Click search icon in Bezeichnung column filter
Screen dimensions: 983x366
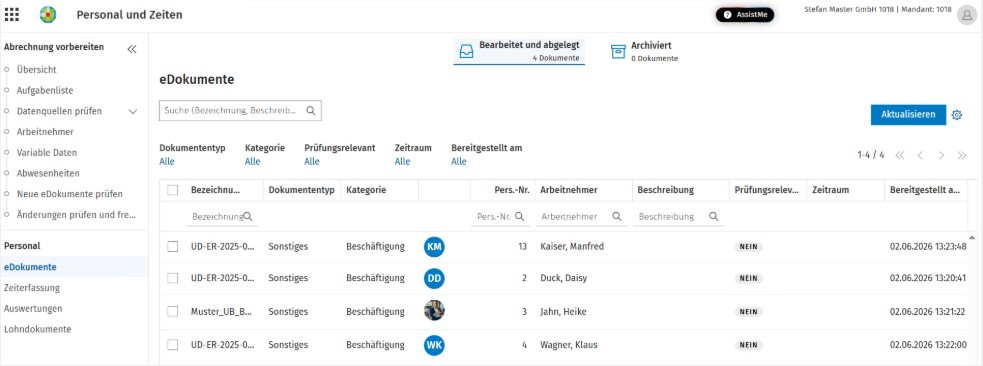[x=248, y=216]
